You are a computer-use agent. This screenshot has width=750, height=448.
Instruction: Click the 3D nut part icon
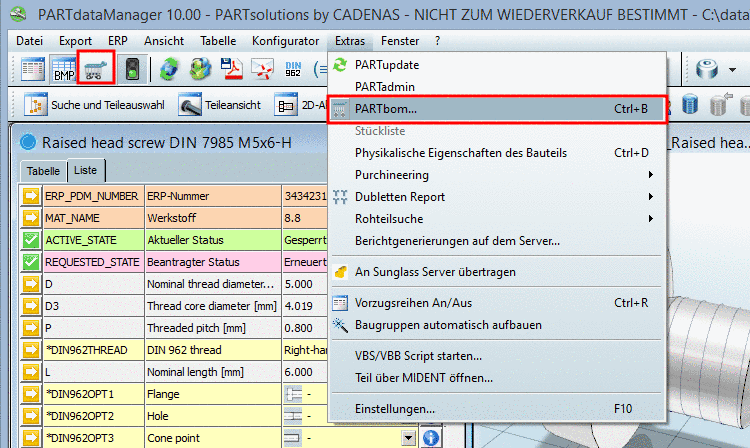click(707, 69)
